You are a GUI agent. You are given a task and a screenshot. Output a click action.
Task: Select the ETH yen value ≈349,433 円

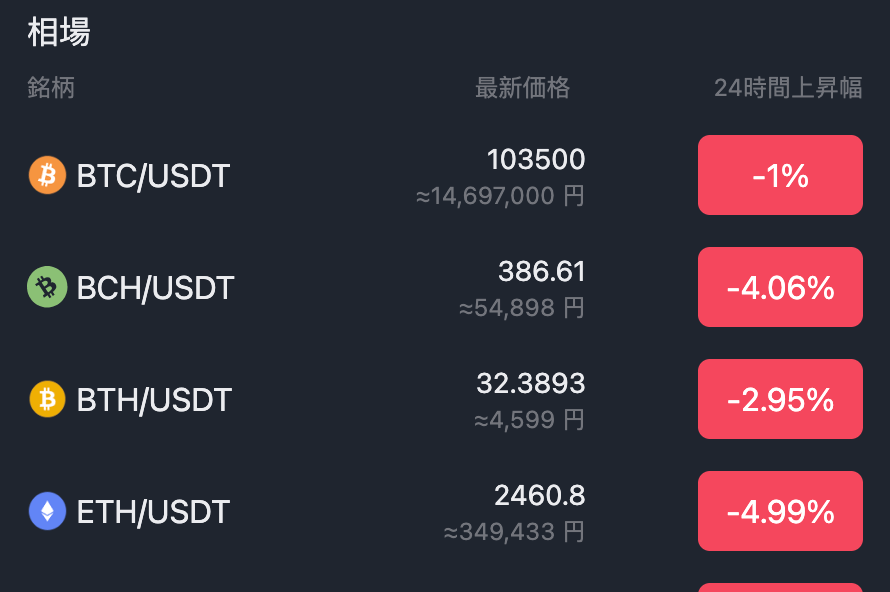[514, 532]
